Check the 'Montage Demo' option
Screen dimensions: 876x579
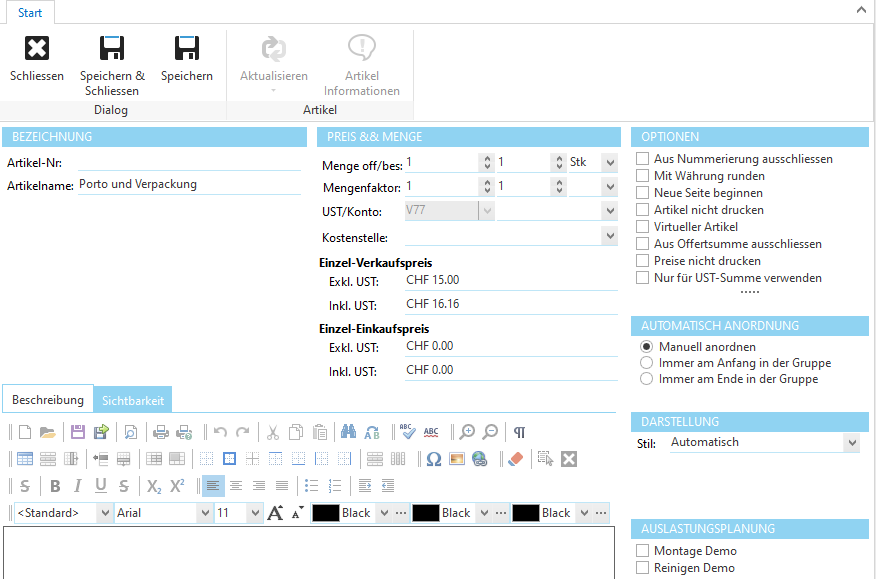click(x=643, y=551)
